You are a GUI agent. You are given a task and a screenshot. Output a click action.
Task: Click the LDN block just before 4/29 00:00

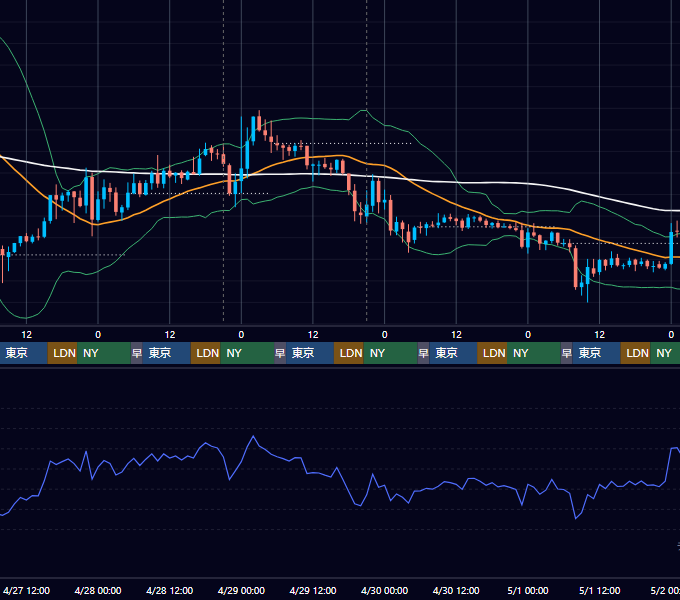[206, 353]
